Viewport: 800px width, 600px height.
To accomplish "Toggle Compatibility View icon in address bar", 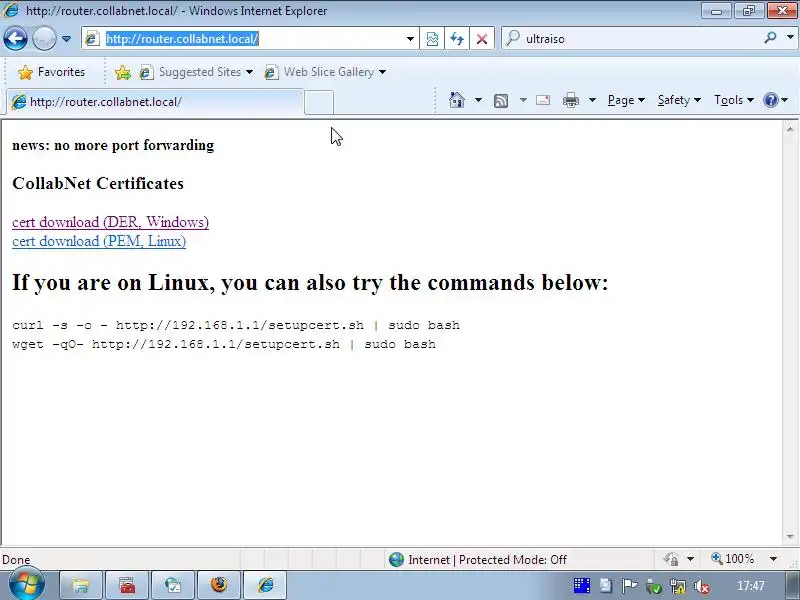I will [432, 39].
